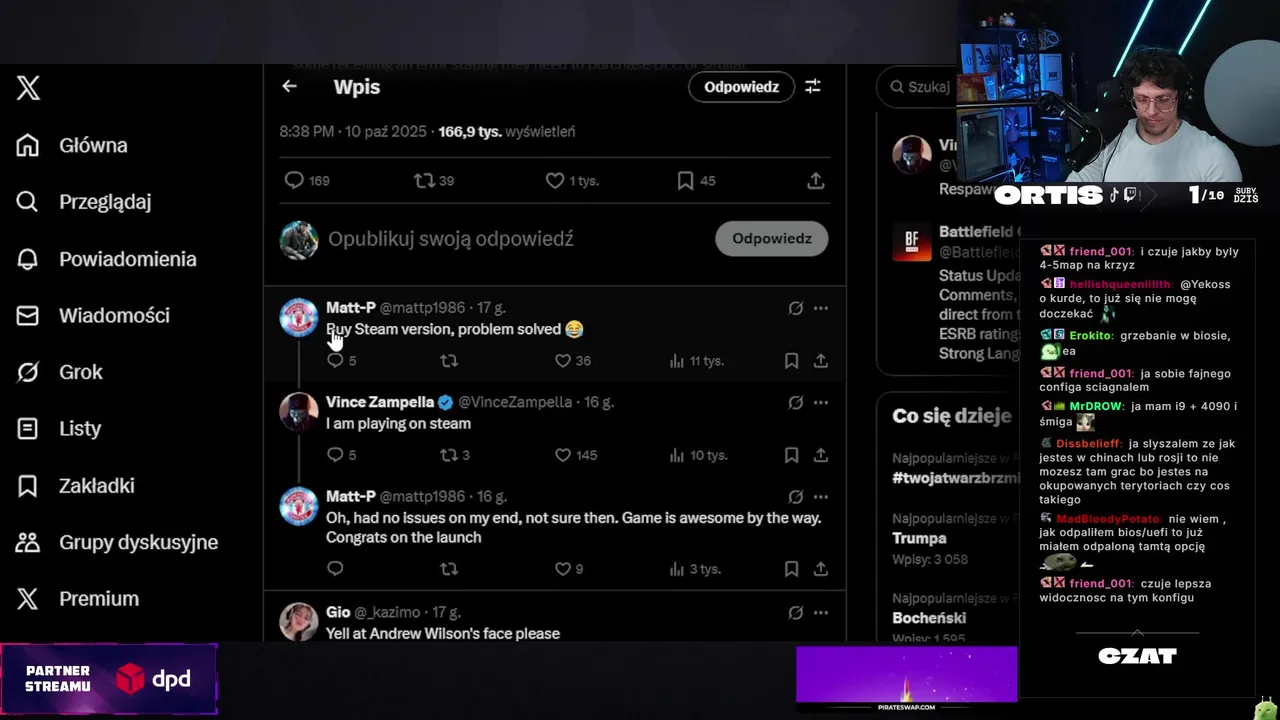The image size is (1280, 720).
Task: Share the main post
Action: (x=816, y=181)
